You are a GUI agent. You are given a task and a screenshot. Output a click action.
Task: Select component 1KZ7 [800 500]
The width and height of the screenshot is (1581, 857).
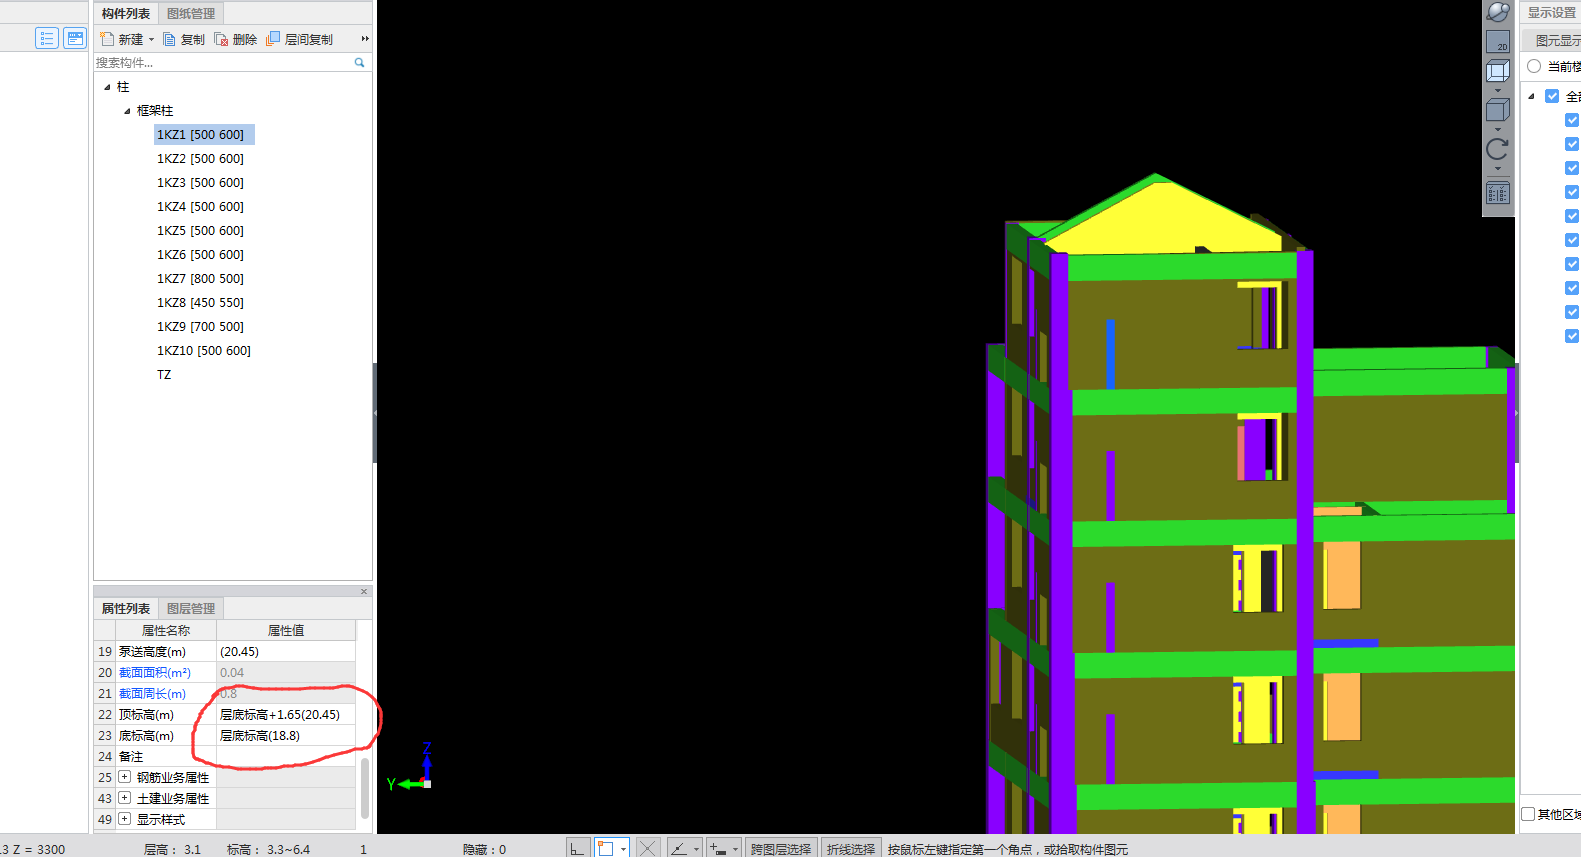pos(200,278)
